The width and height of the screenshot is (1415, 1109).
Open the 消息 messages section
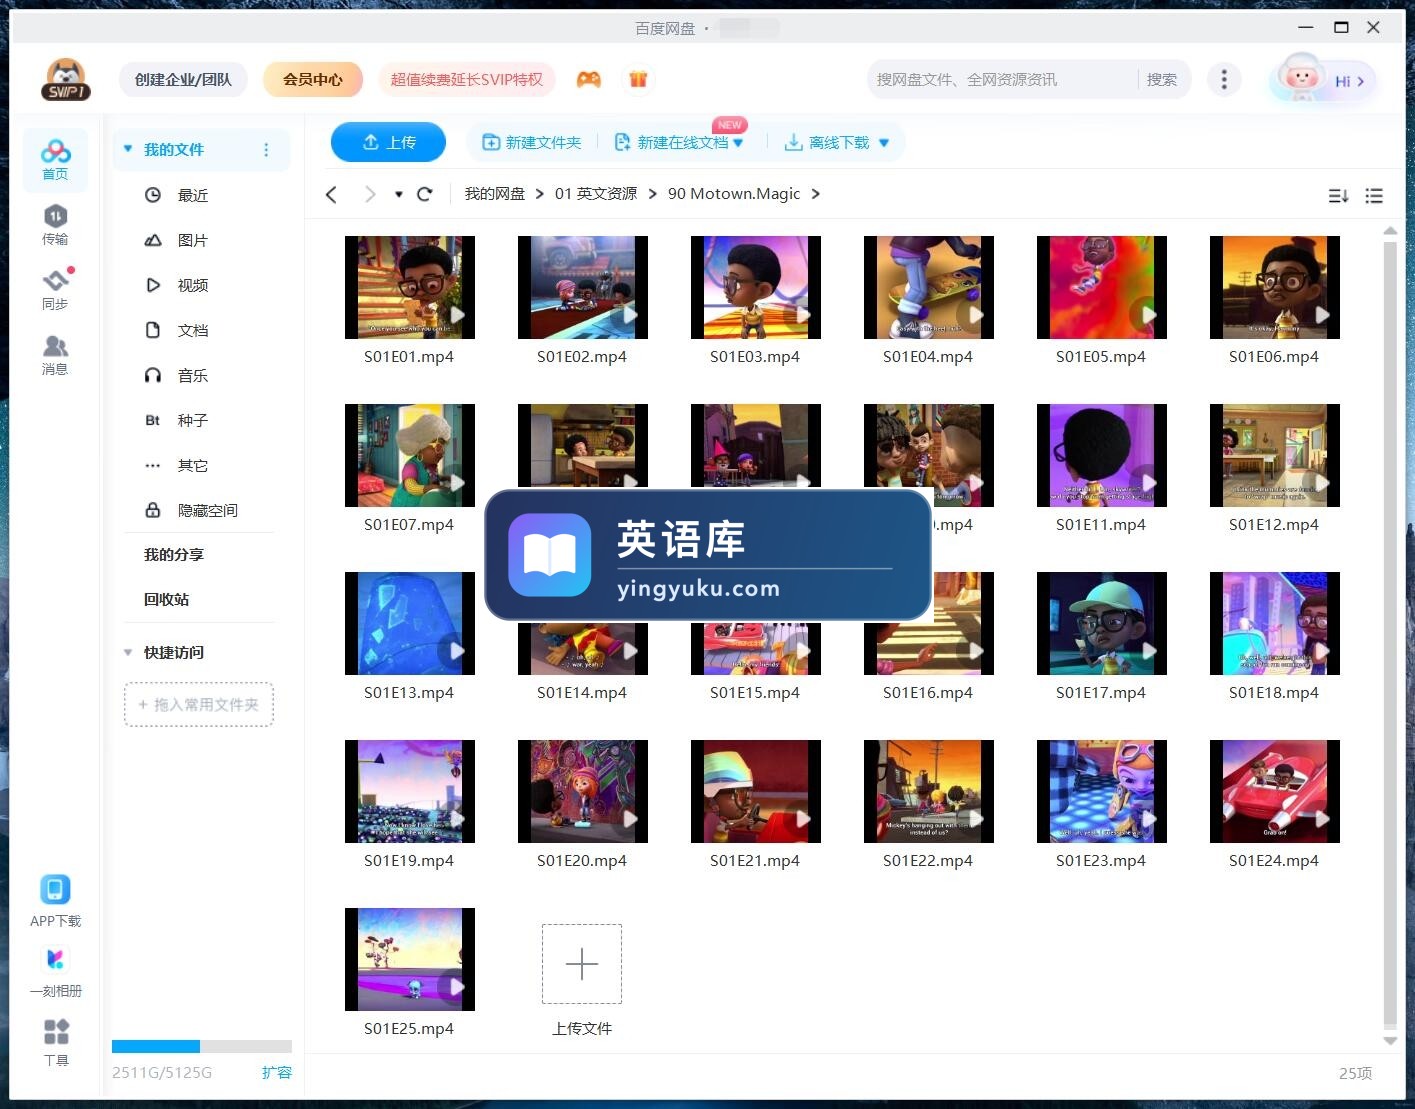(x=55, y=354)
